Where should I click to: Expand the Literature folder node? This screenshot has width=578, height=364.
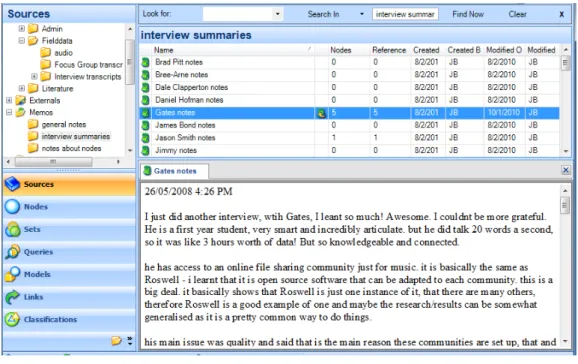[22, 89]
